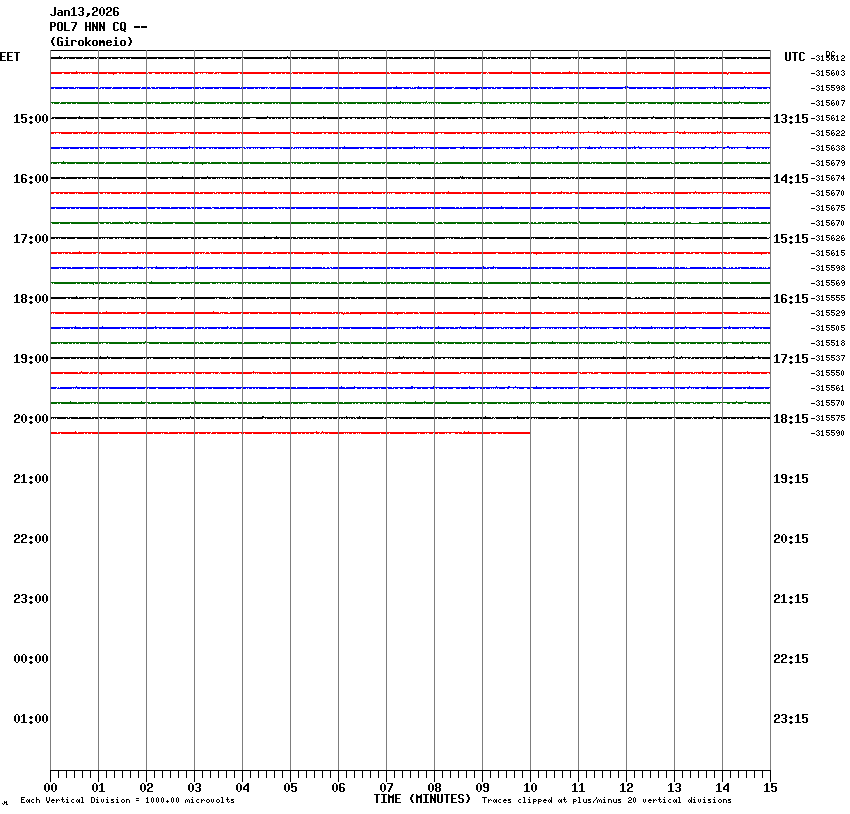This screenshot has width=850, height=814.
Task: Click the Jan13,2026 date header
Action: [x=84, y=12]
